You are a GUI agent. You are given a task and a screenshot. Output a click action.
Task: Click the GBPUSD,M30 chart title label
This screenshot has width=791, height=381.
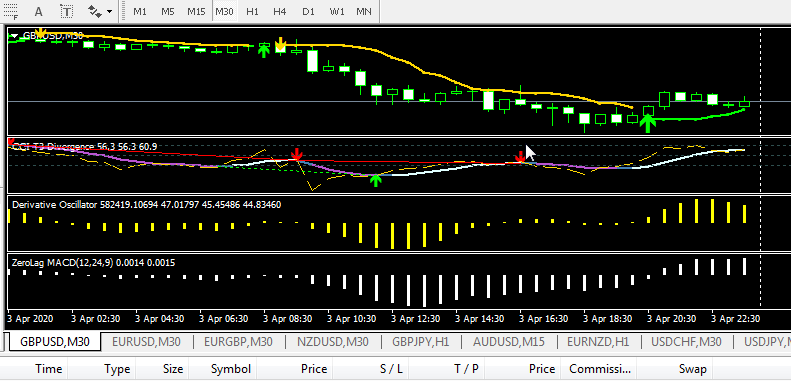point(52,36)
